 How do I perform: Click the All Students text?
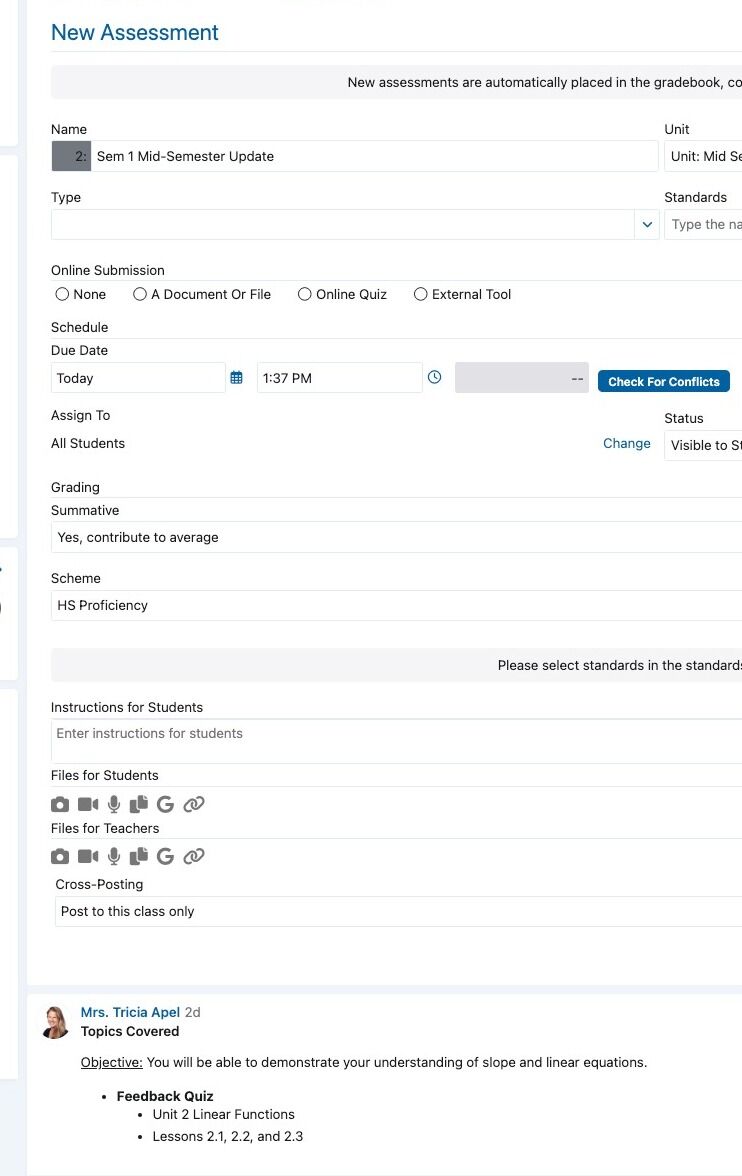(x=88, y=443)
